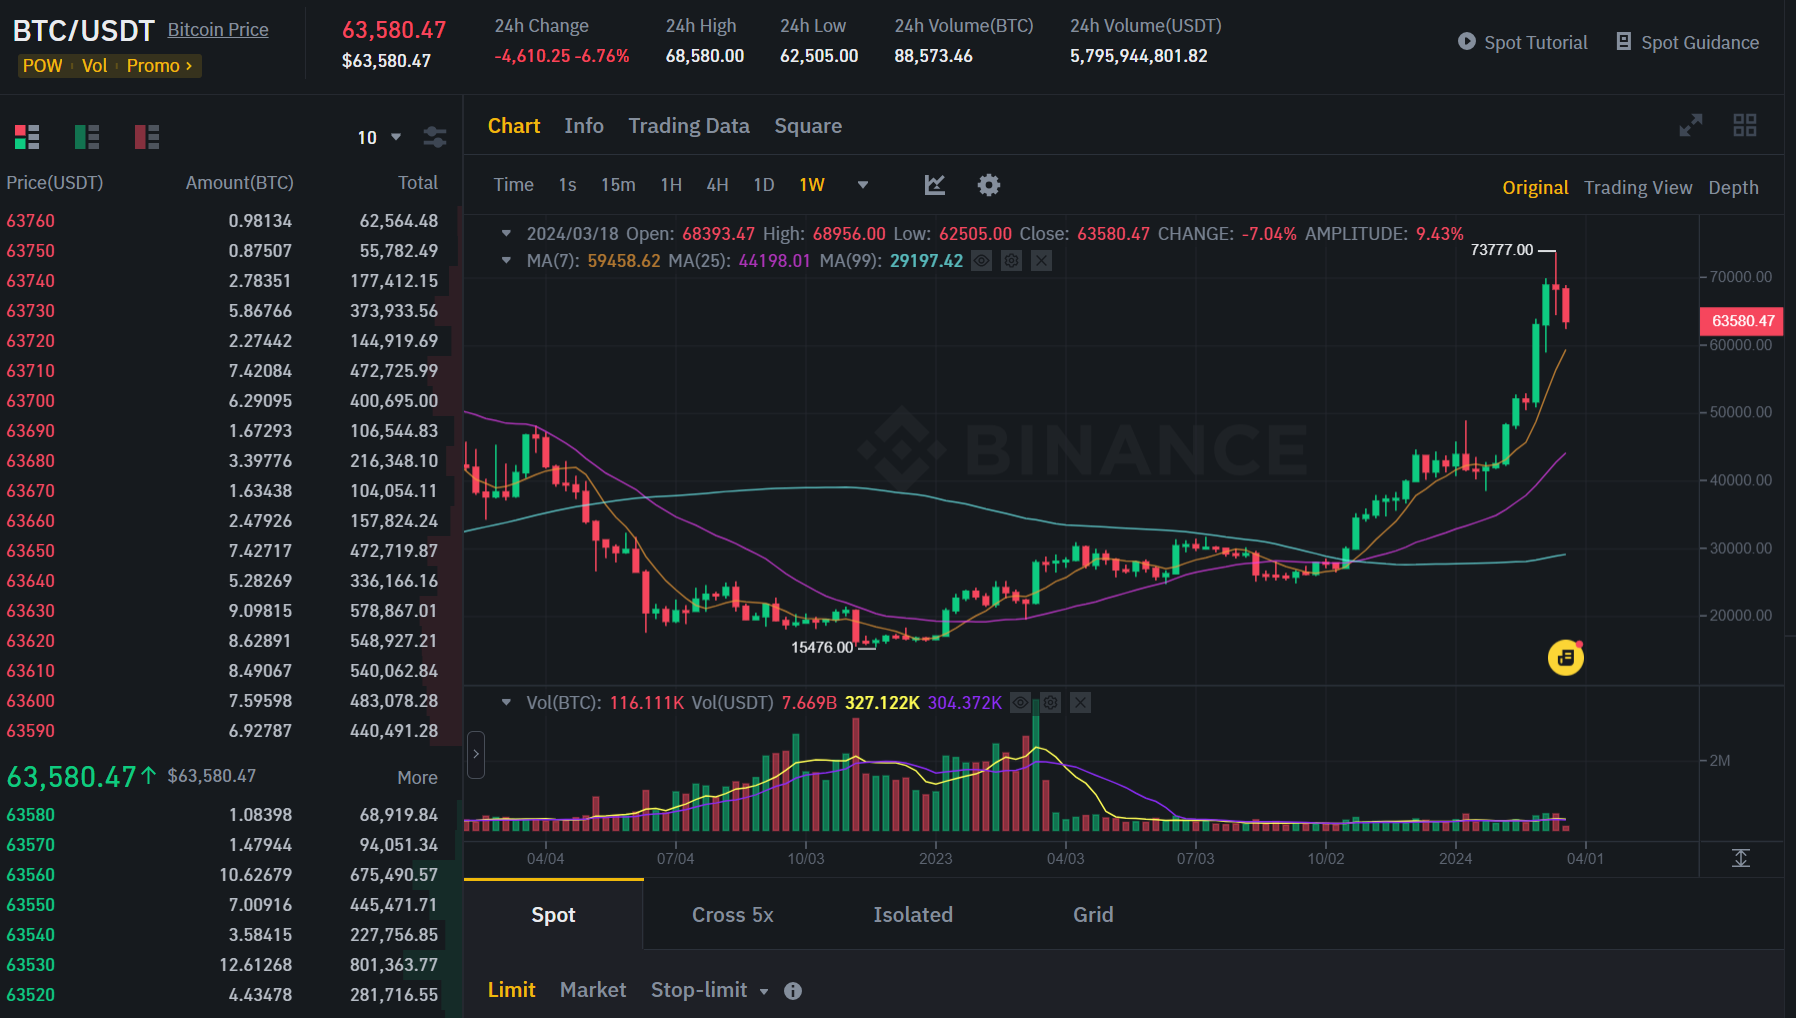1796x1018 pixels.
Task: Select the Cross 5x margin tab
Action: coord(733,915)
